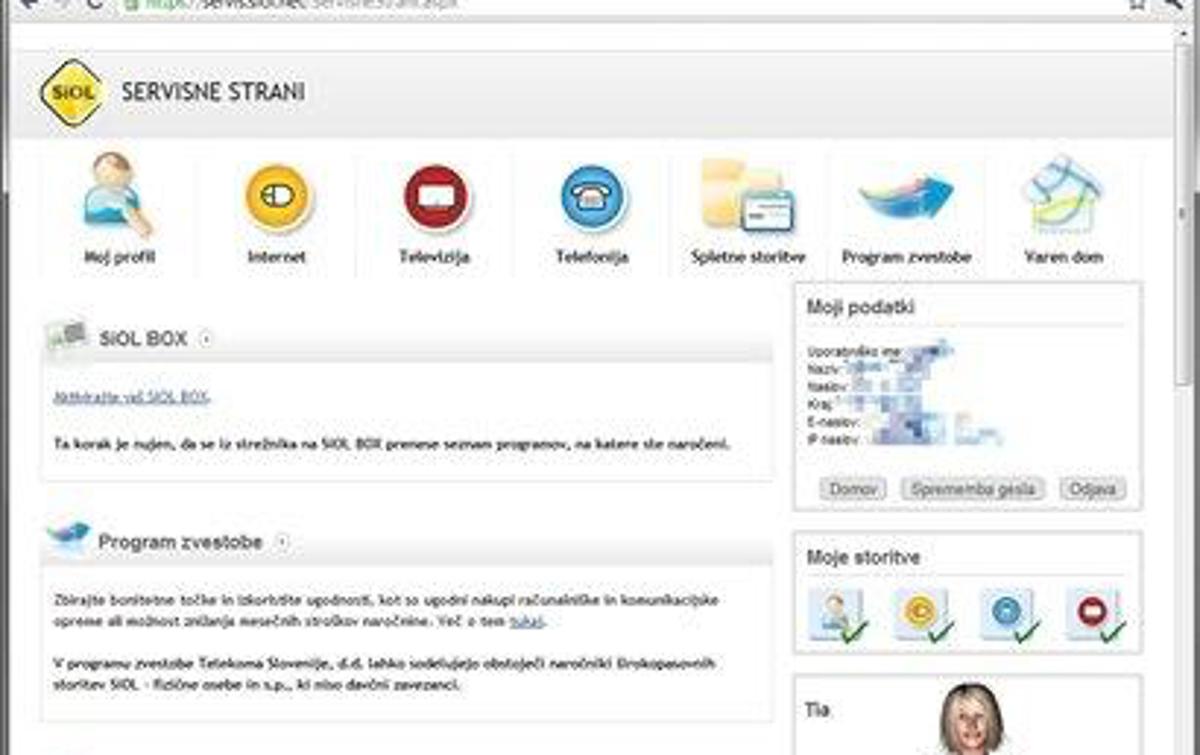This screenshot has height=755, width=1200.
Task: Switch to the Varen dom tab
Action: (x=1061, y=198)
